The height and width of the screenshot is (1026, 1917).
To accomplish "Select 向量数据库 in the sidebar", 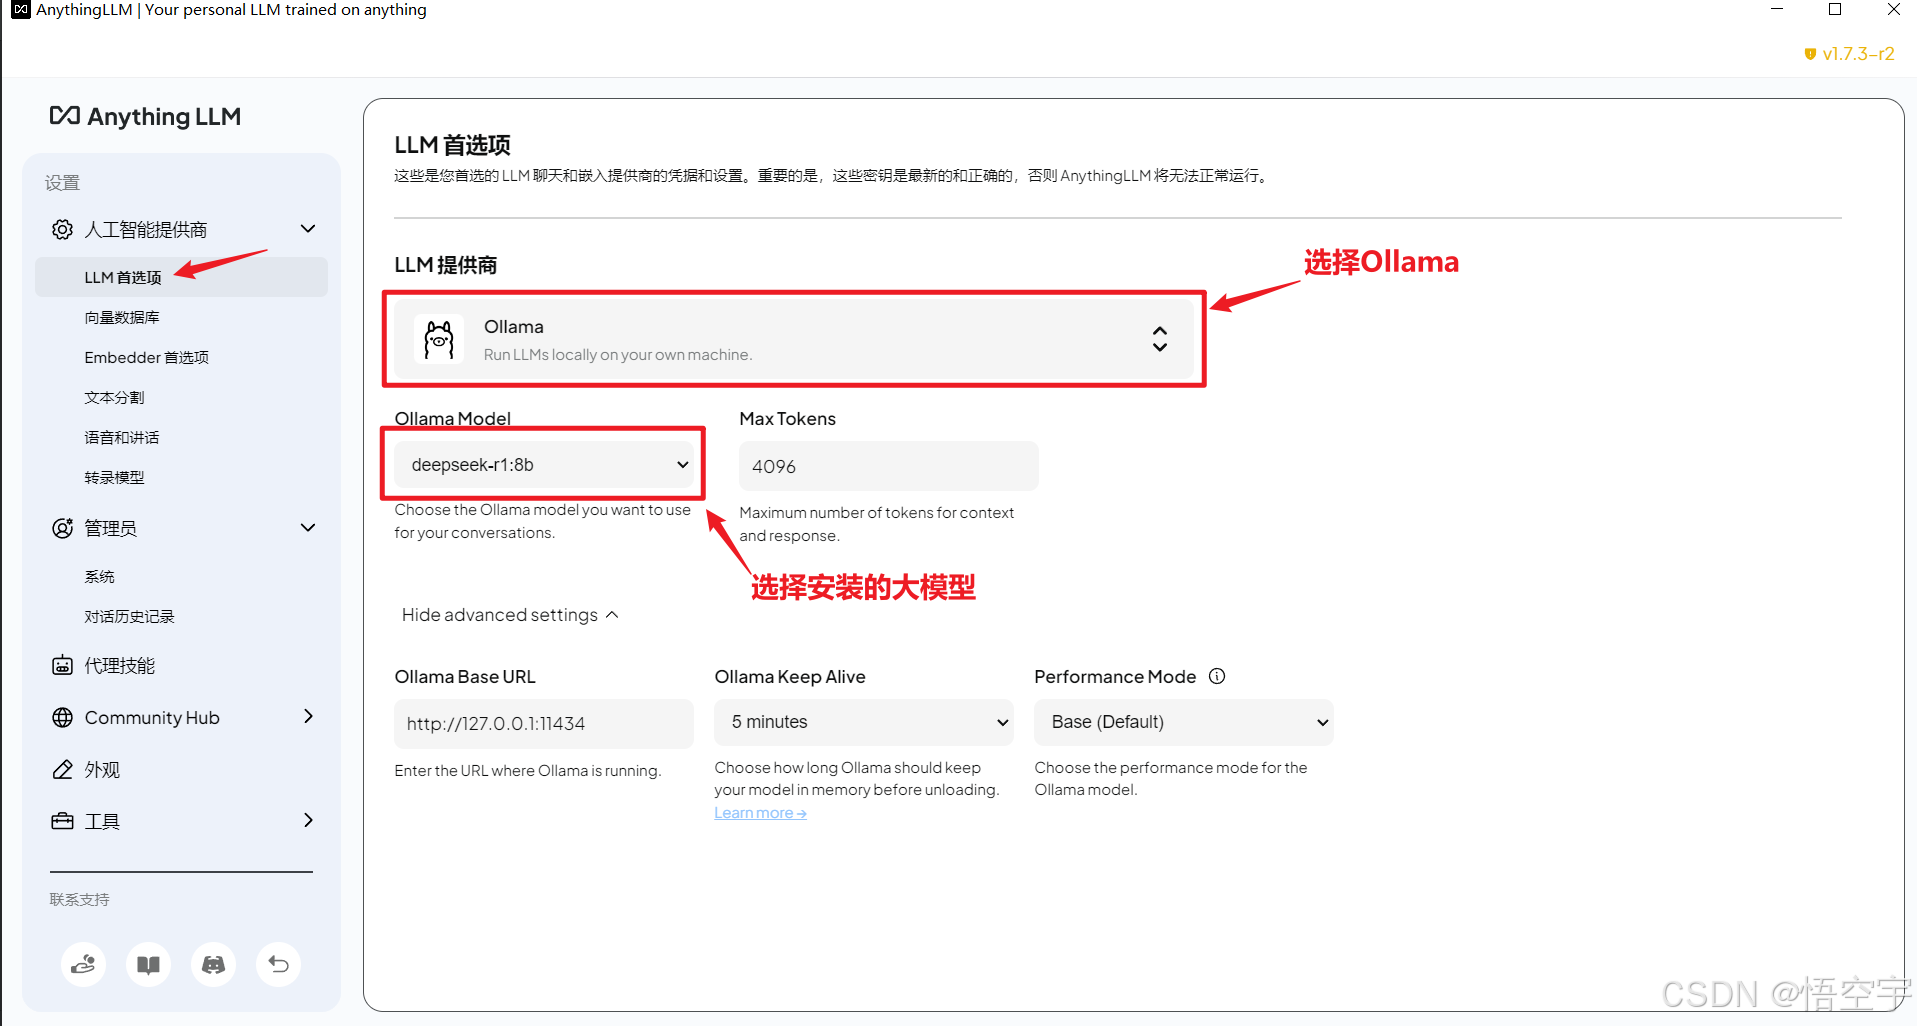I will tap(122, 317).
